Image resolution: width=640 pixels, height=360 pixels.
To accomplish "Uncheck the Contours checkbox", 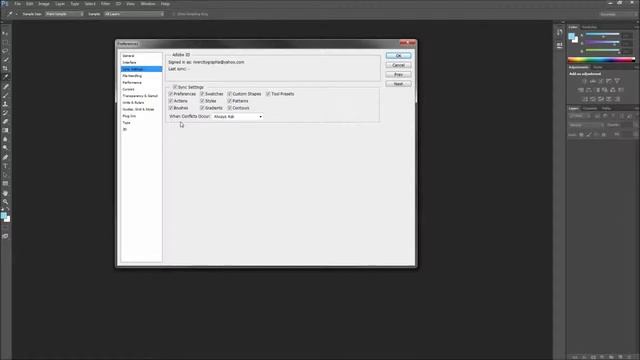I will click(x=229, y=108).
